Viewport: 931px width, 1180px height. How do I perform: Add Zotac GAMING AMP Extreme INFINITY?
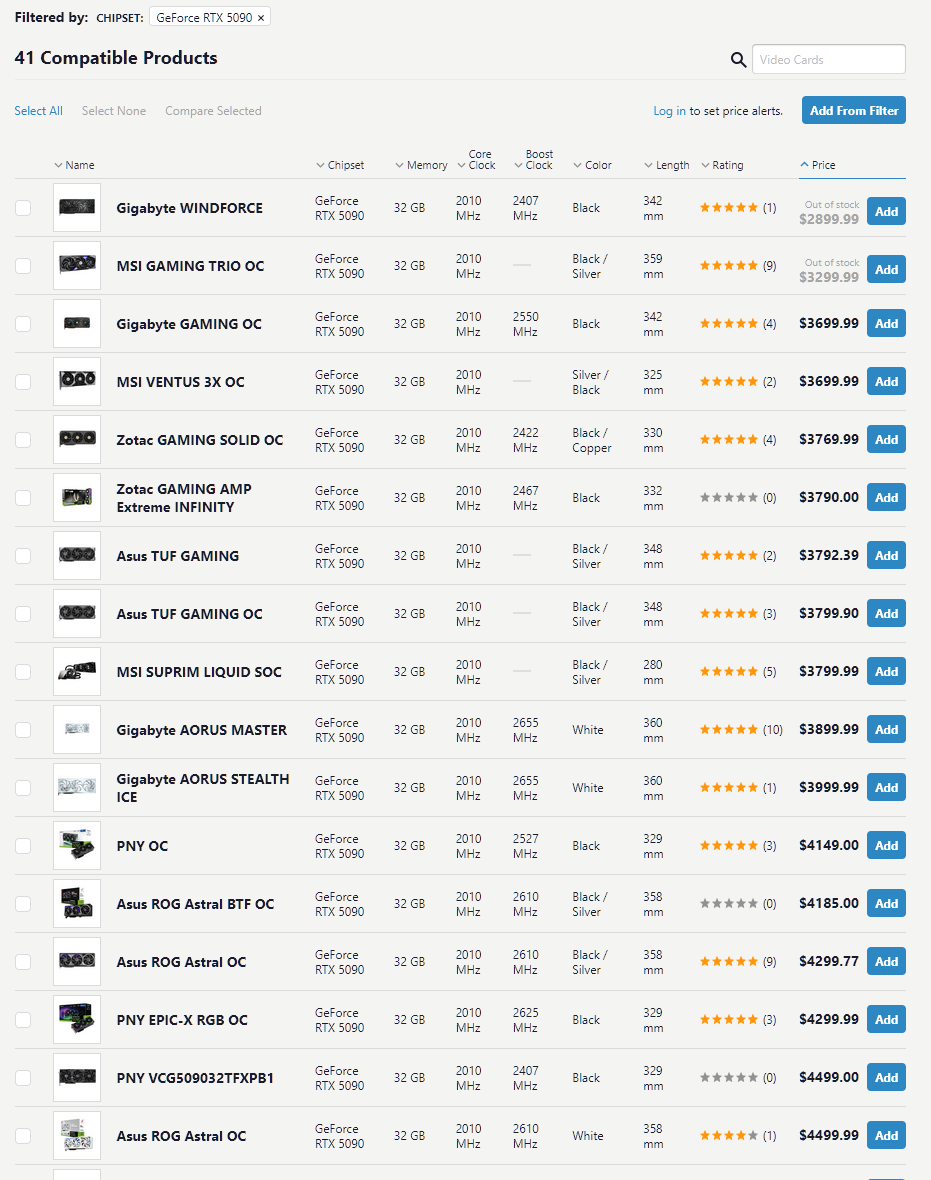point(886,497)
